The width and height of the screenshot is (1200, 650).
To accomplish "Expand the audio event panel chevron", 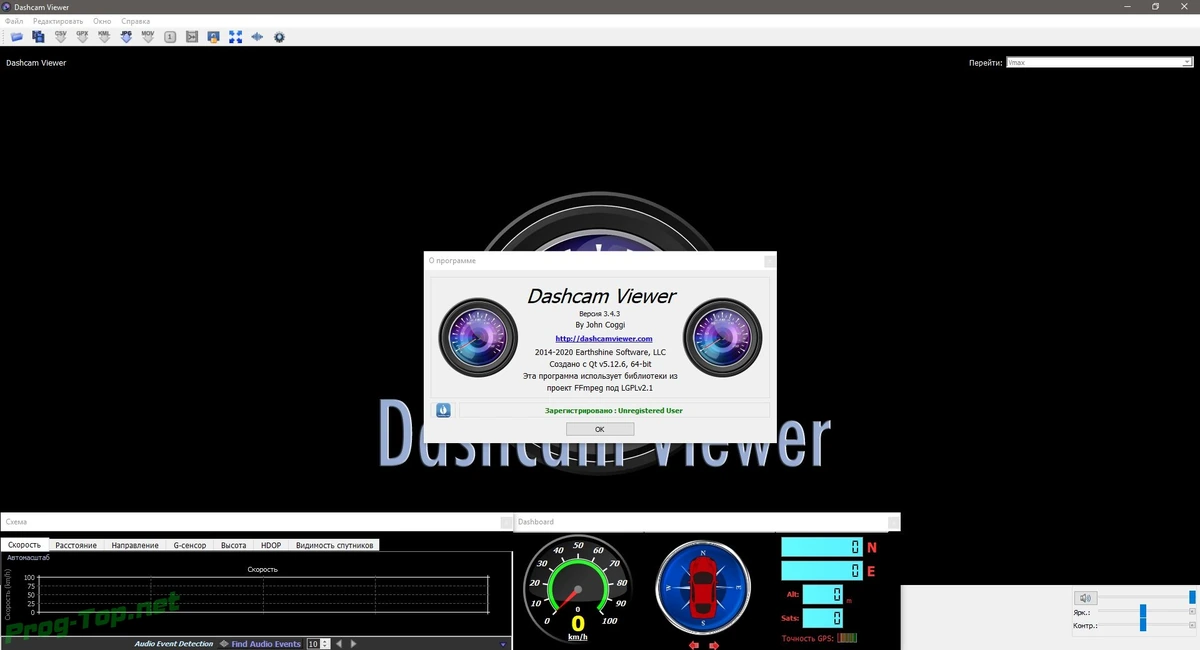I will pyautogui.click(x=503, y=645).
